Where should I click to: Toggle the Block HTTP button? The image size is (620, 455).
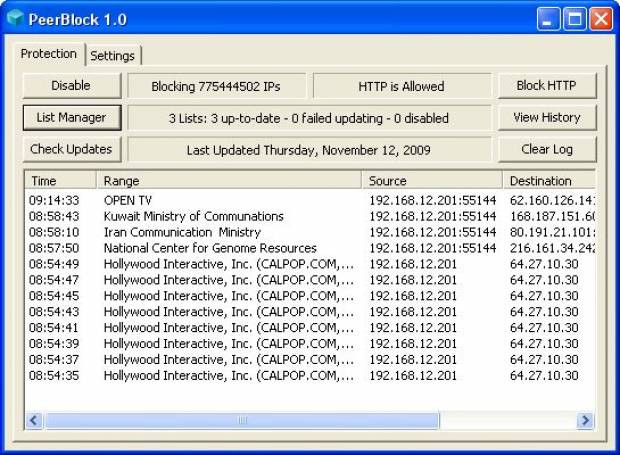click(547, 86)
